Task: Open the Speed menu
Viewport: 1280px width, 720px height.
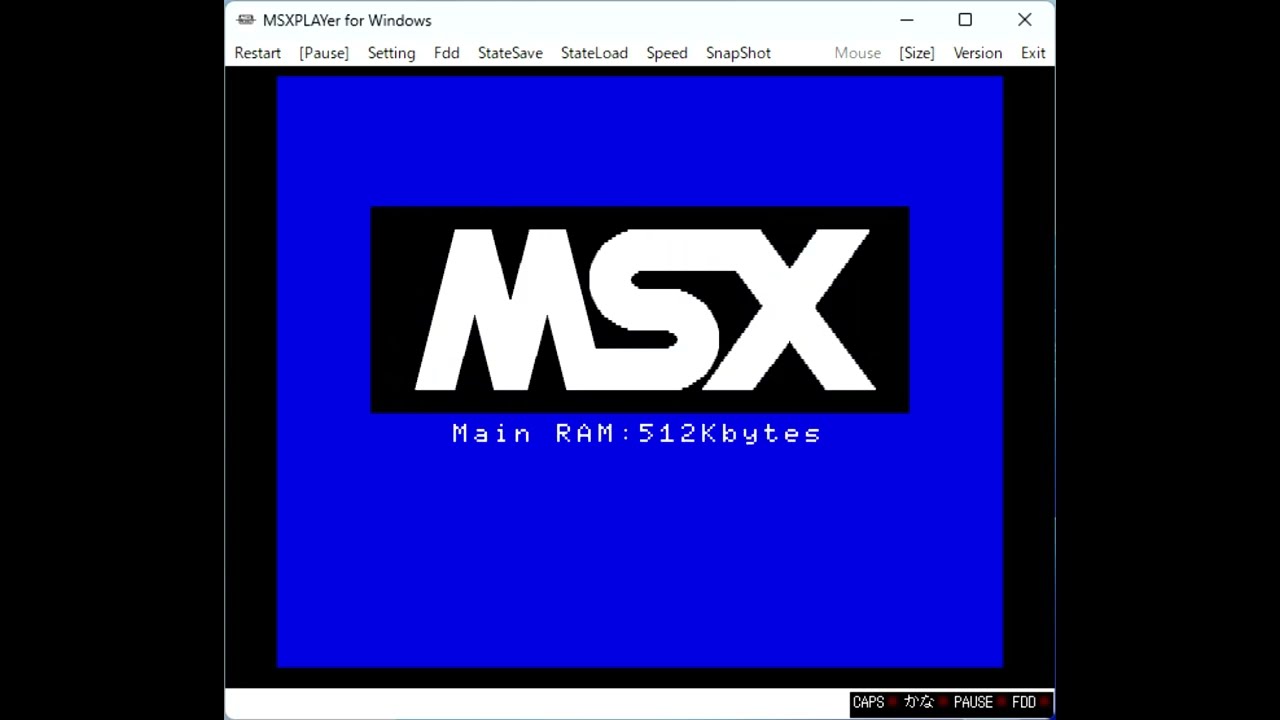Action: coord(666,53)
